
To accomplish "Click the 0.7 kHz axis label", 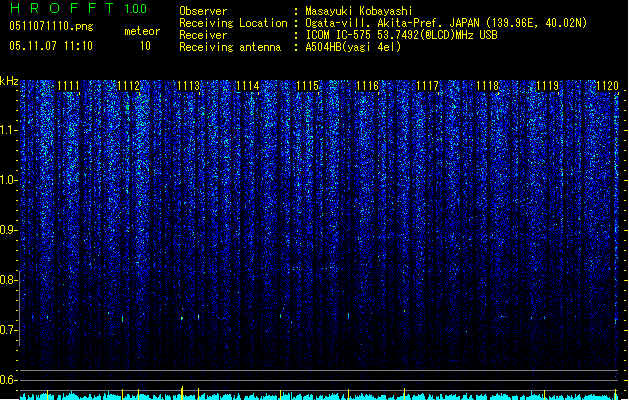I will (8, 330).
